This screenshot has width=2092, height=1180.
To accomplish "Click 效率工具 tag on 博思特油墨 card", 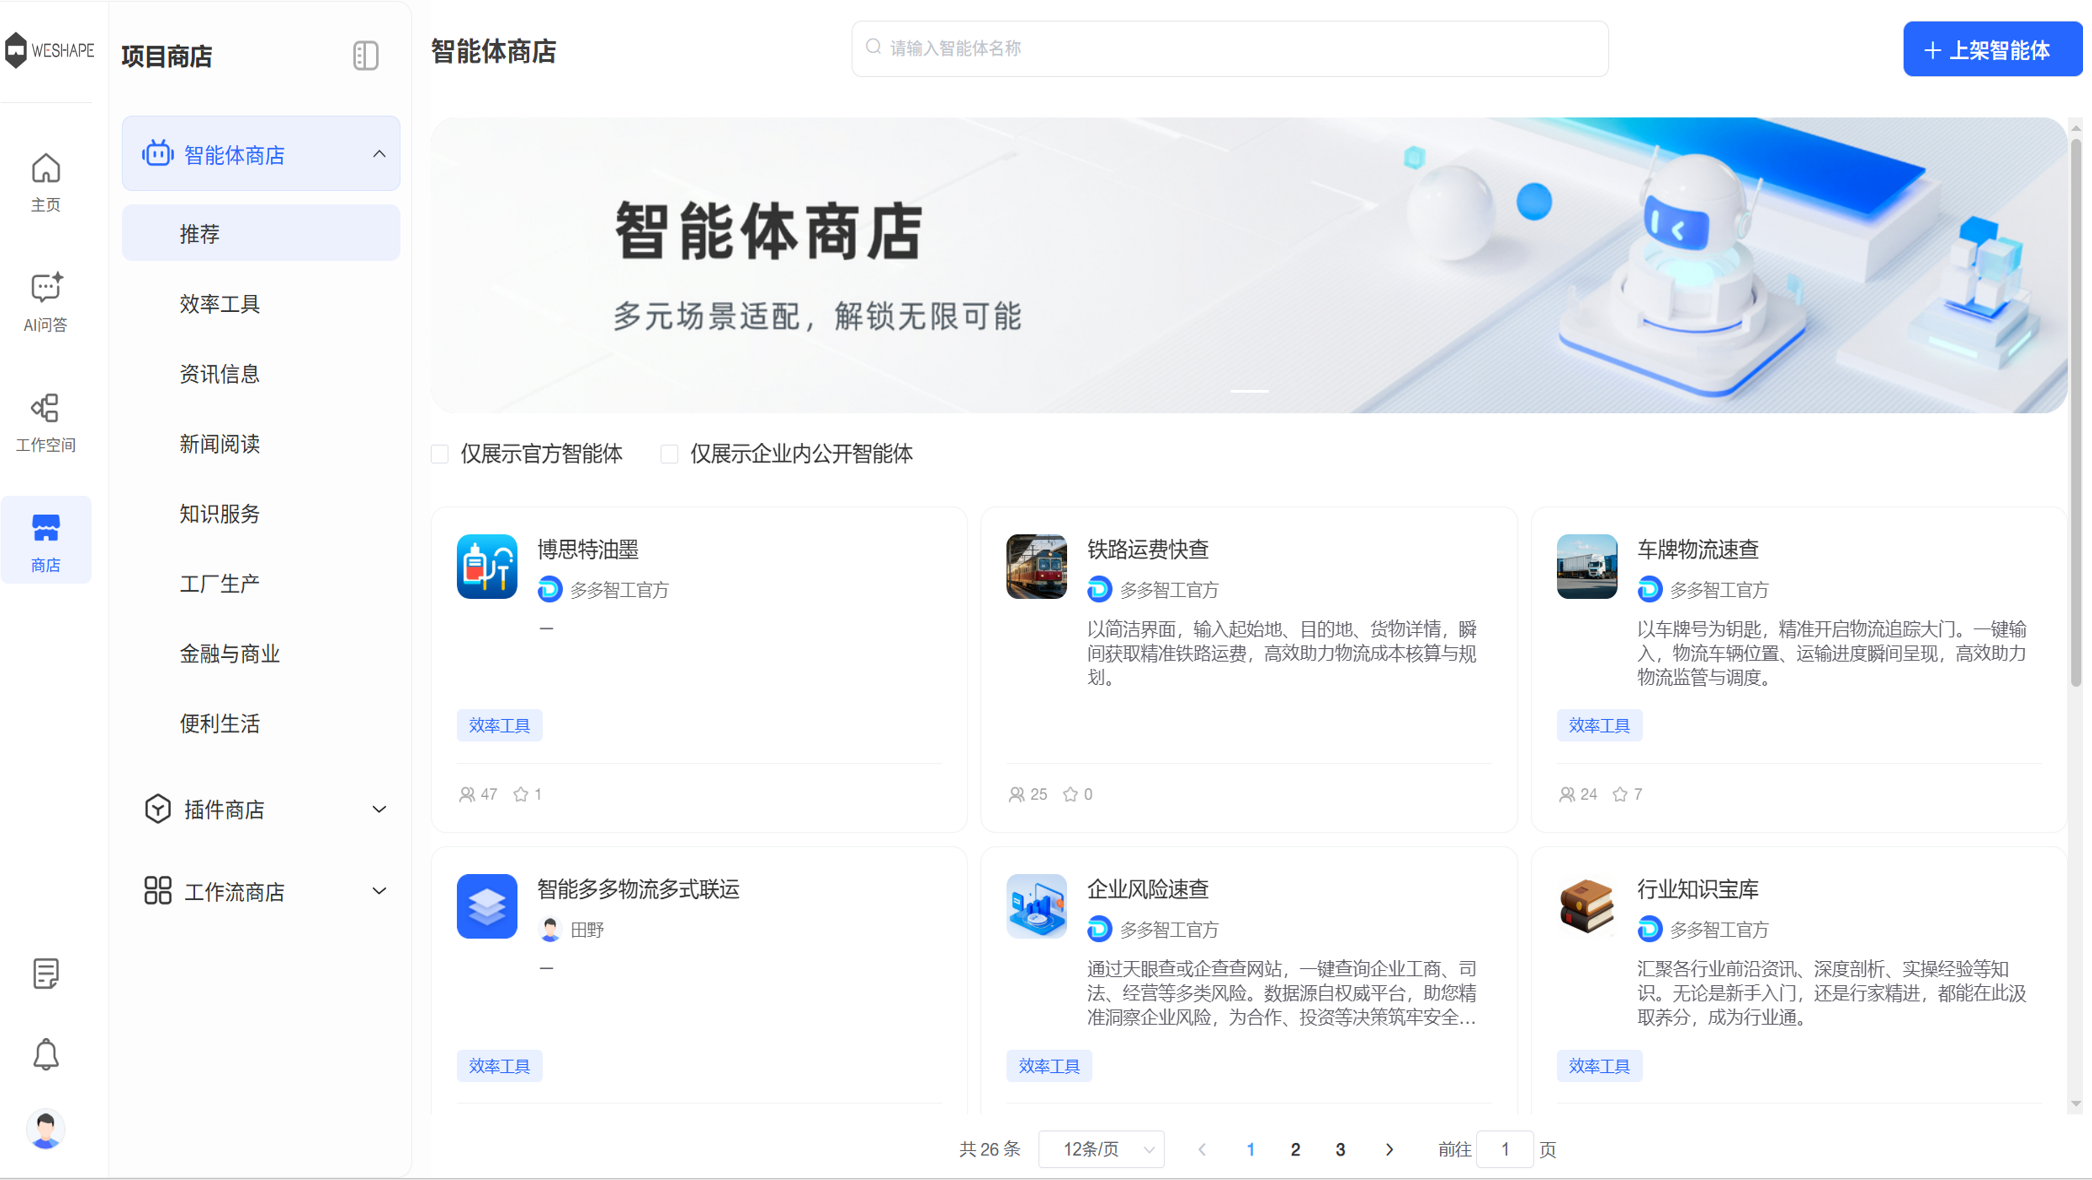I will click(x=499, y=725).
